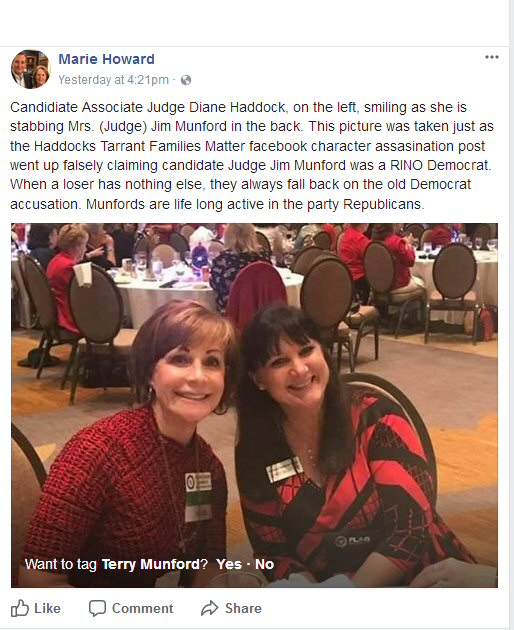Click the Comment speech bubble icon
514x630 pixels.
pyautogui.click(x=97, y=608)
